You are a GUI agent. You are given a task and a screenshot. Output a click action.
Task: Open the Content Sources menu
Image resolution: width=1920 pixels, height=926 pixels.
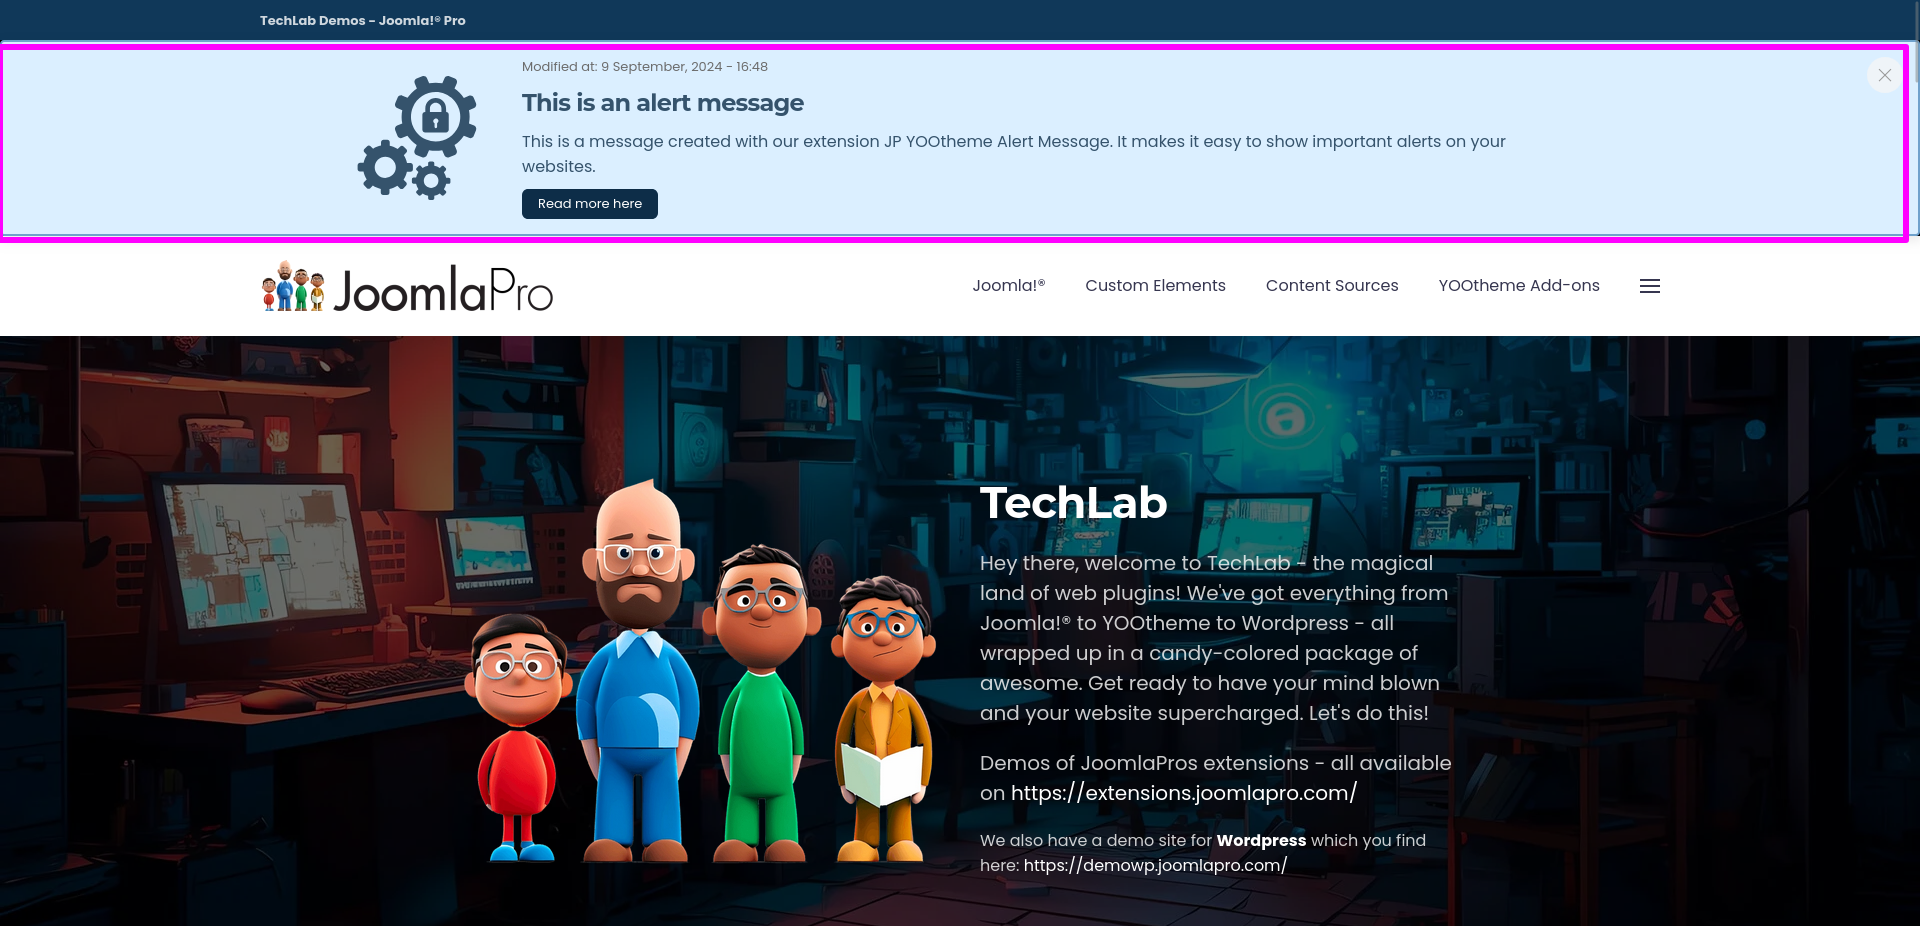tap(1332, 286)
